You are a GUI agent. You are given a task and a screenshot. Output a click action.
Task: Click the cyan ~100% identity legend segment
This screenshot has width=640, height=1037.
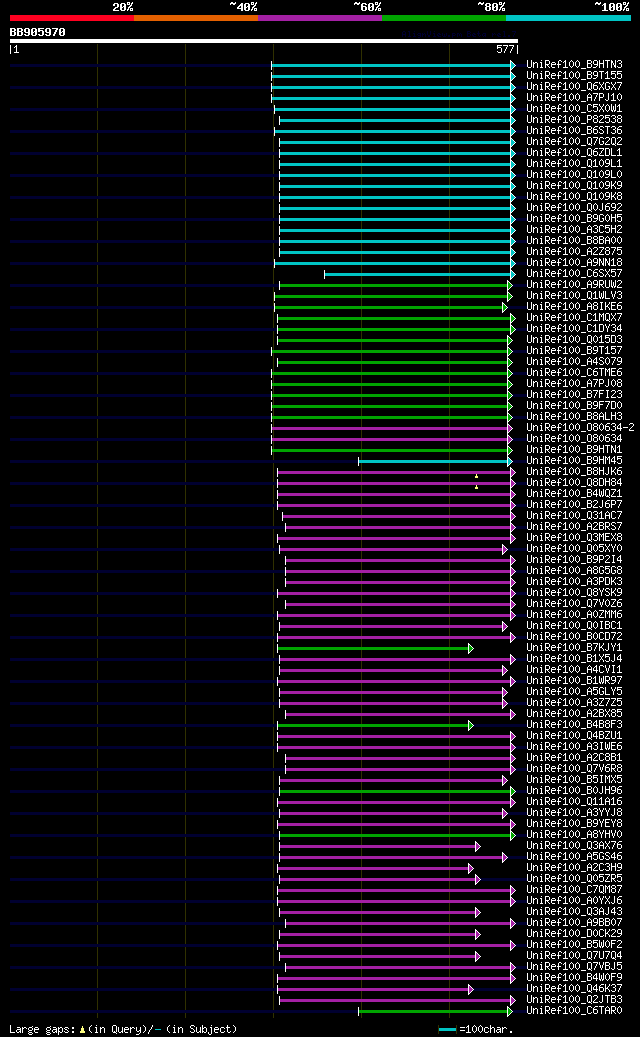pos(569,18)
